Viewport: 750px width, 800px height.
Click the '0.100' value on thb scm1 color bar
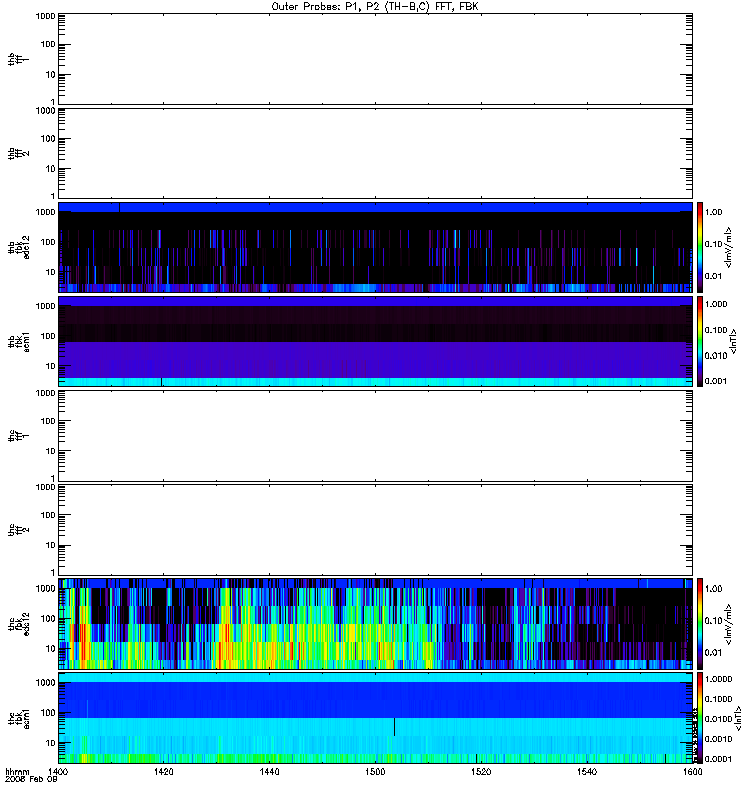coord(716,330)
